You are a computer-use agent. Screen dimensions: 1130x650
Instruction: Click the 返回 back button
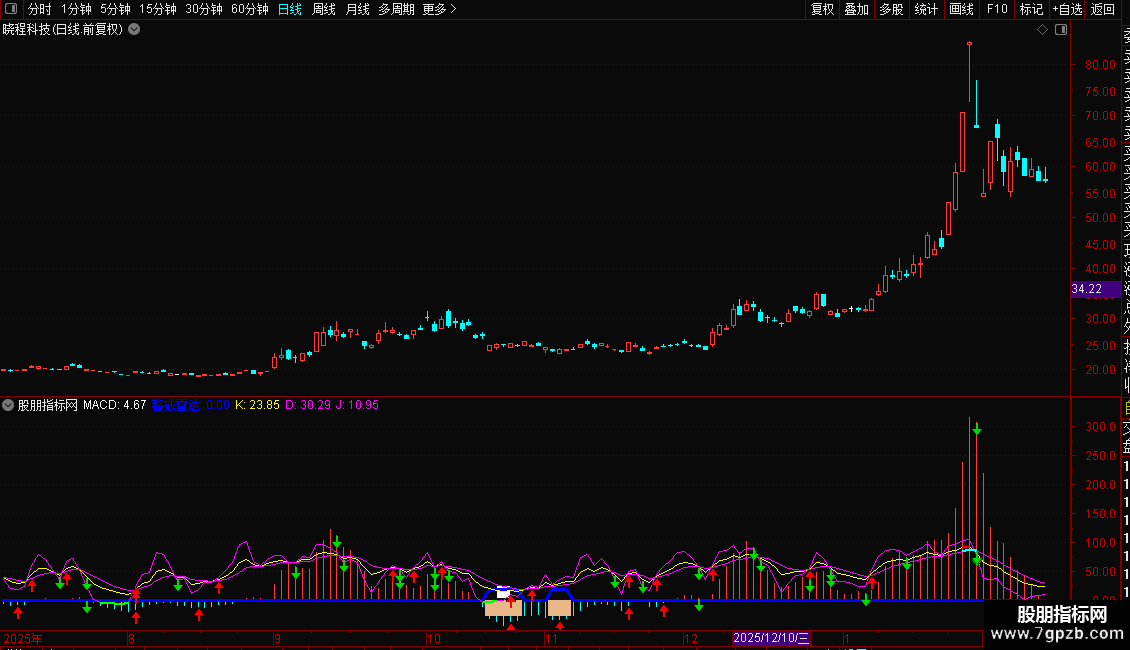1103,9
